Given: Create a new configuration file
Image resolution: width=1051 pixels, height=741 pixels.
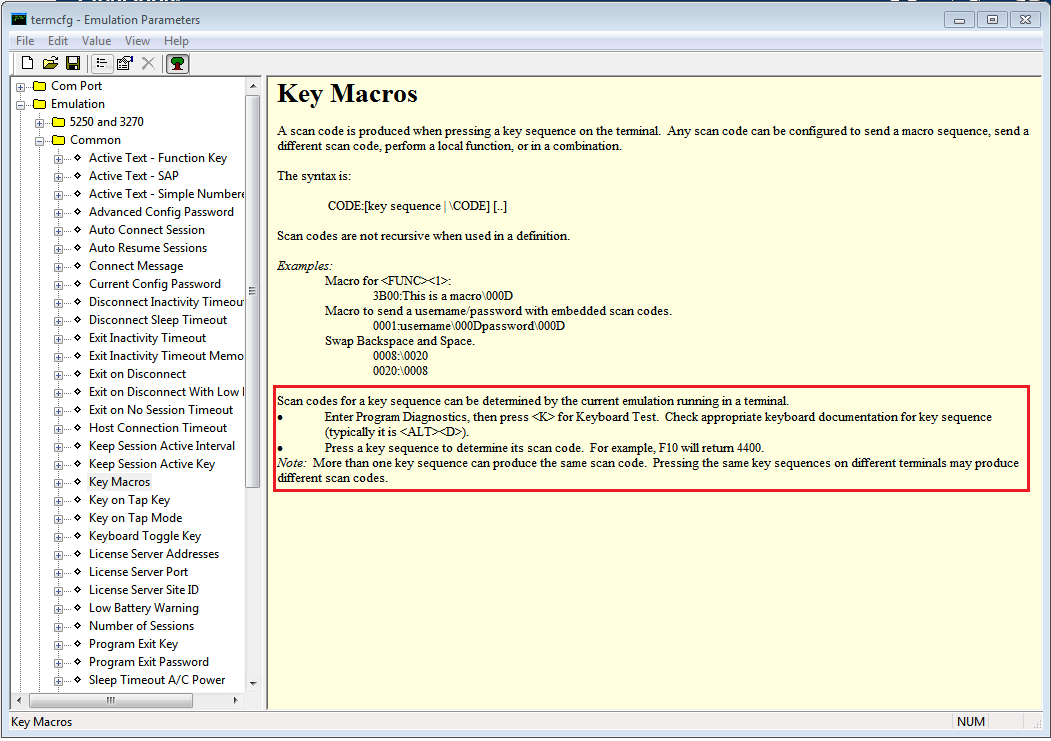Looking at the screenshot, I should (x=27, y=62).
